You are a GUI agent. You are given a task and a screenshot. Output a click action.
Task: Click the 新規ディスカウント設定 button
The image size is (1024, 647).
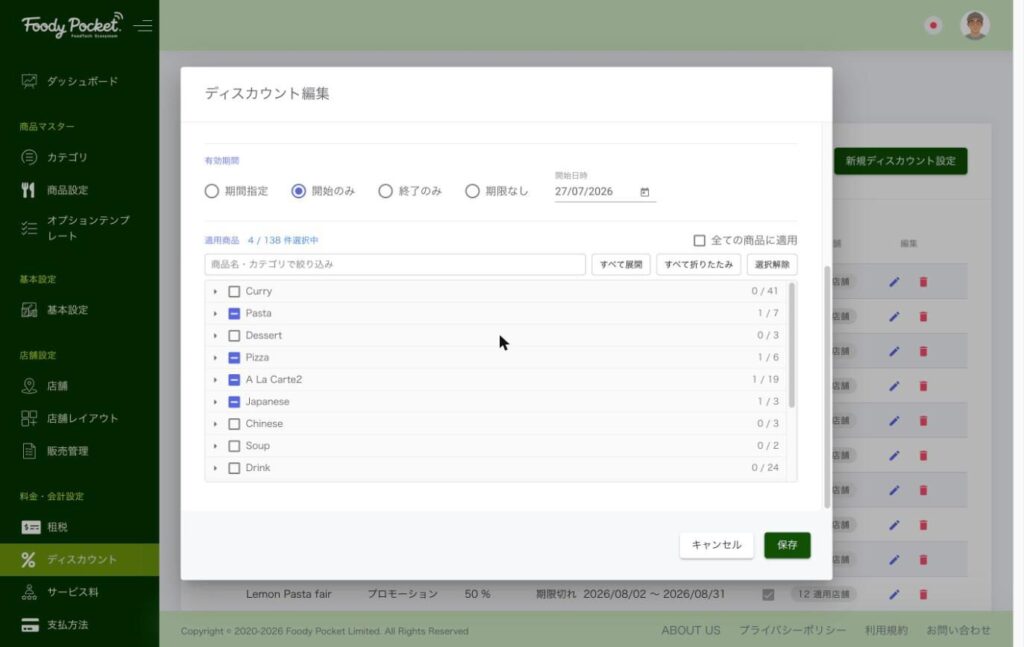[901, 161]
